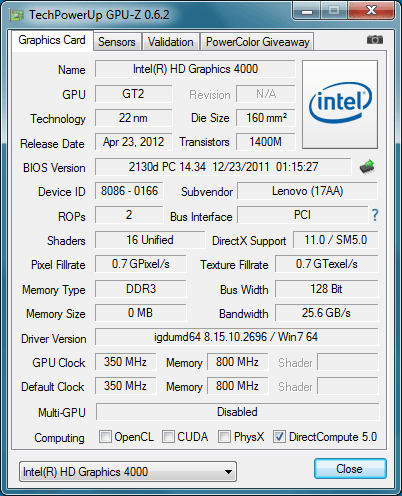
Task: Click the Bus Interface question mark
Action: (375, 215)
